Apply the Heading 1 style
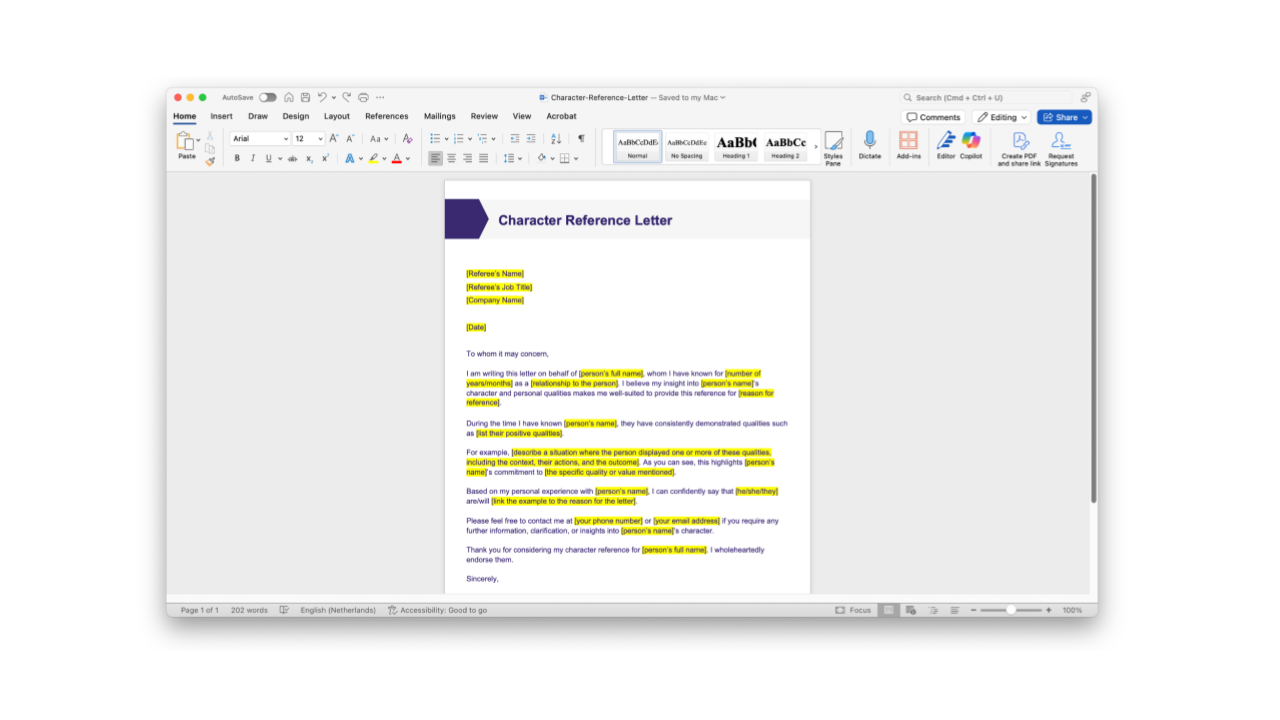The image size is (1280, 720). [736, 147]
